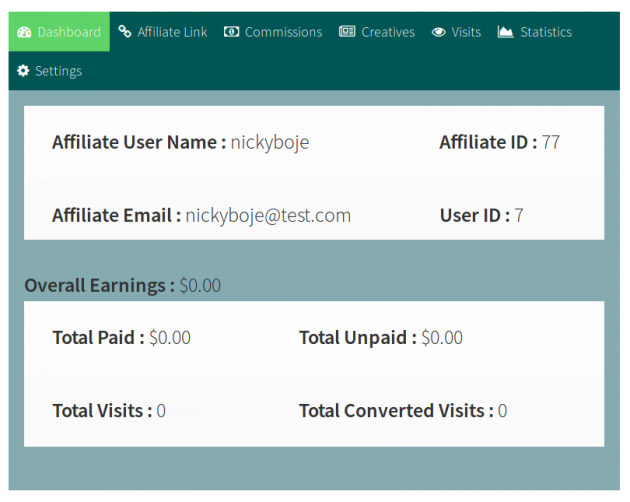Click the Affiliate Email label

pos(117,215)
